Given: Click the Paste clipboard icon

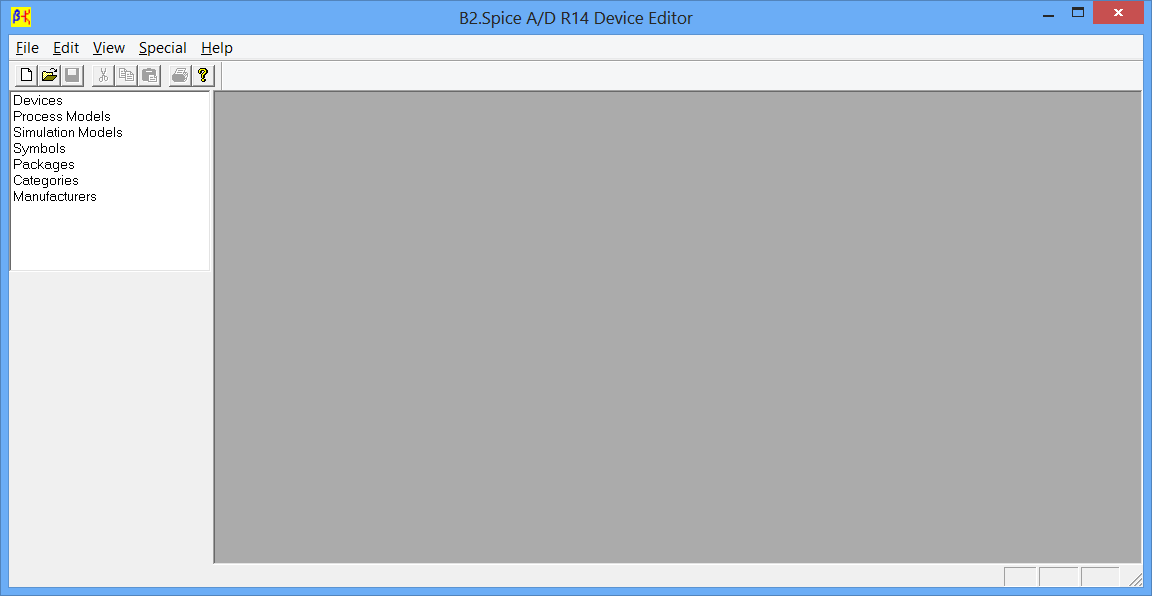Looking at the screenshot, I should 149,75.
